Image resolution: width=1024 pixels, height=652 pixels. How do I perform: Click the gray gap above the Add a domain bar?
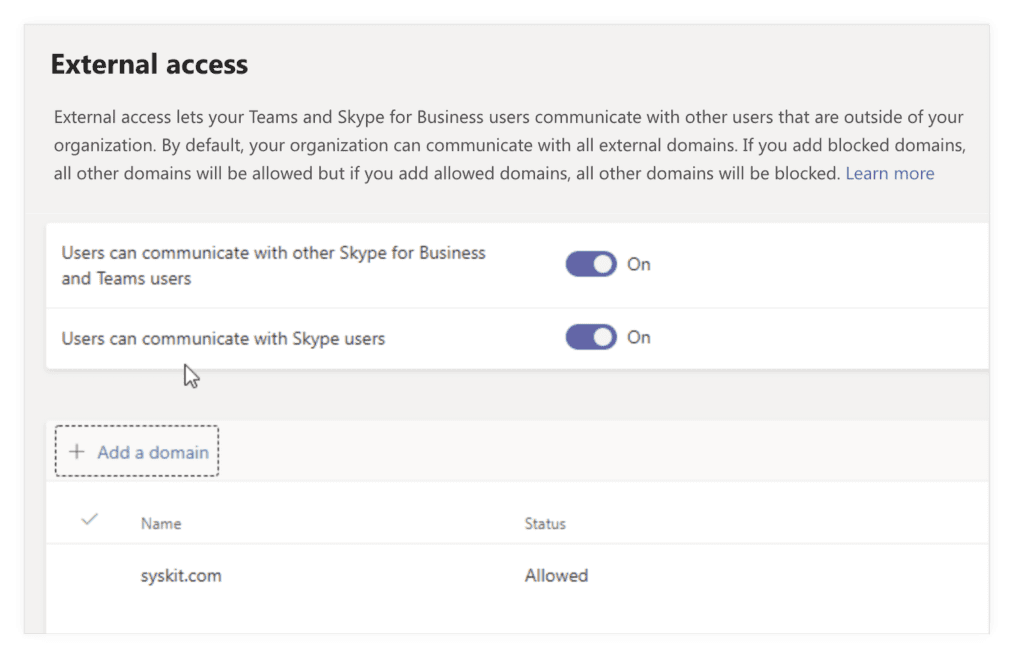516,395
